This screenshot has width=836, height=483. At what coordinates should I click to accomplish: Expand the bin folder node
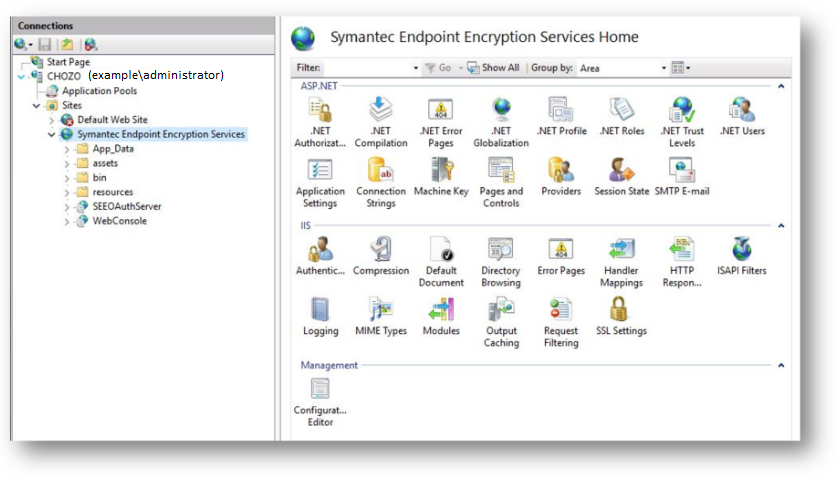[67, 179]
